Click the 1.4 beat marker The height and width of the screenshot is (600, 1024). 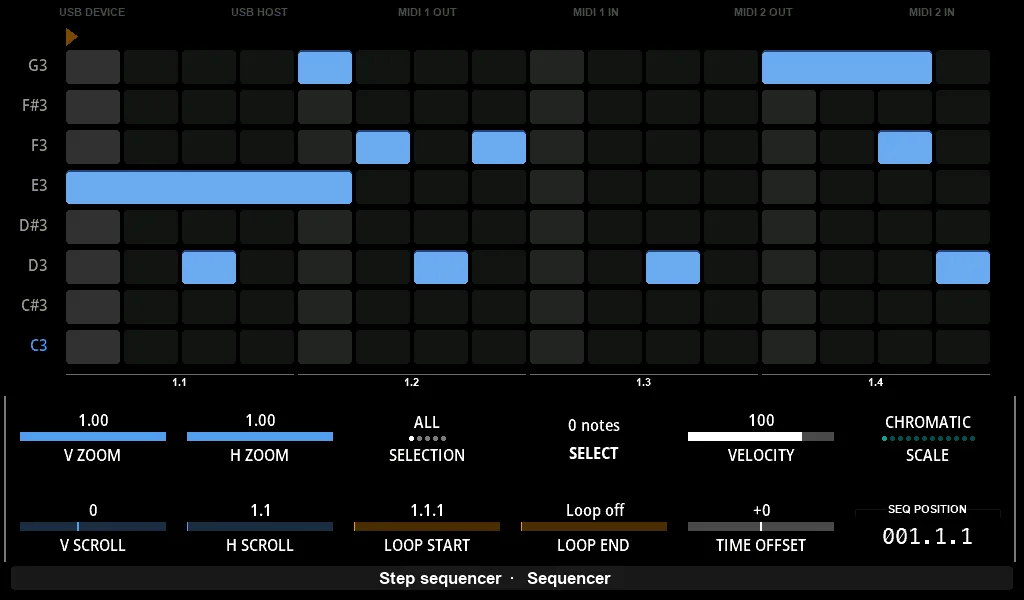click(x=875, y=382)
